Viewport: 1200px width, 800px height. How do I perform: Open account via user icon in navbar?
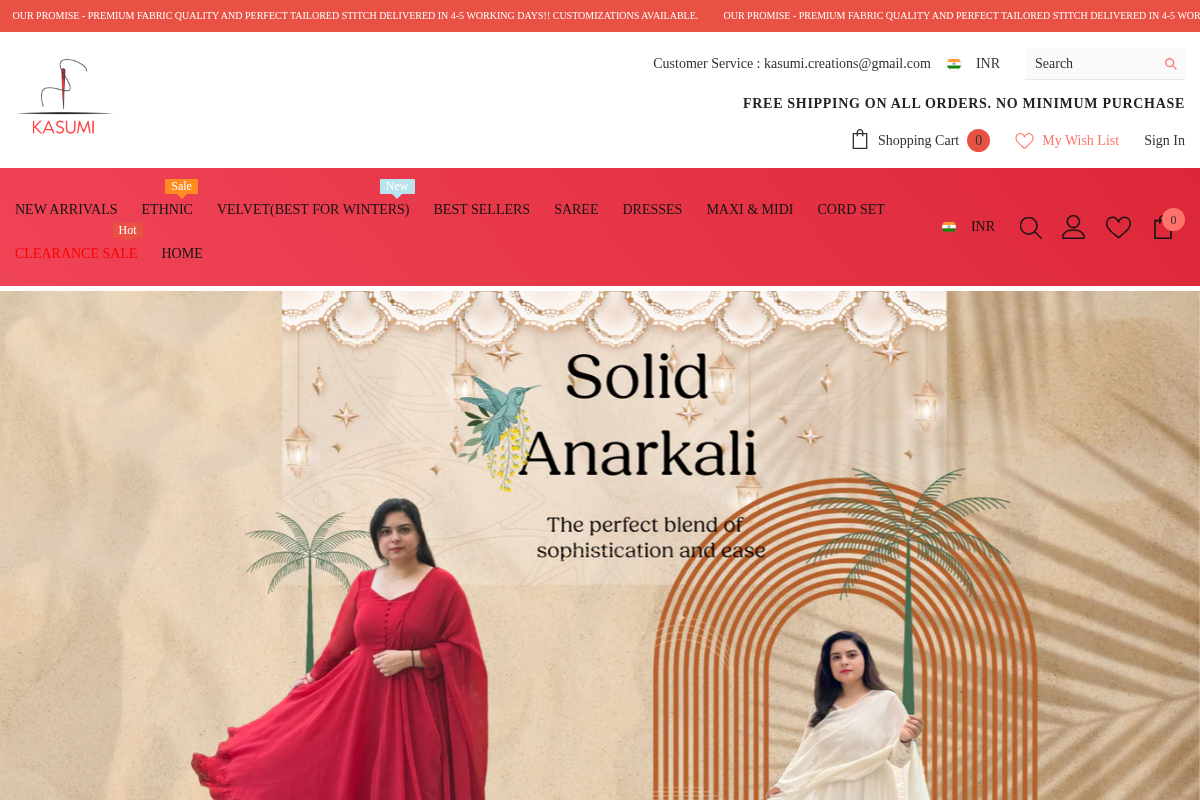1073,227
